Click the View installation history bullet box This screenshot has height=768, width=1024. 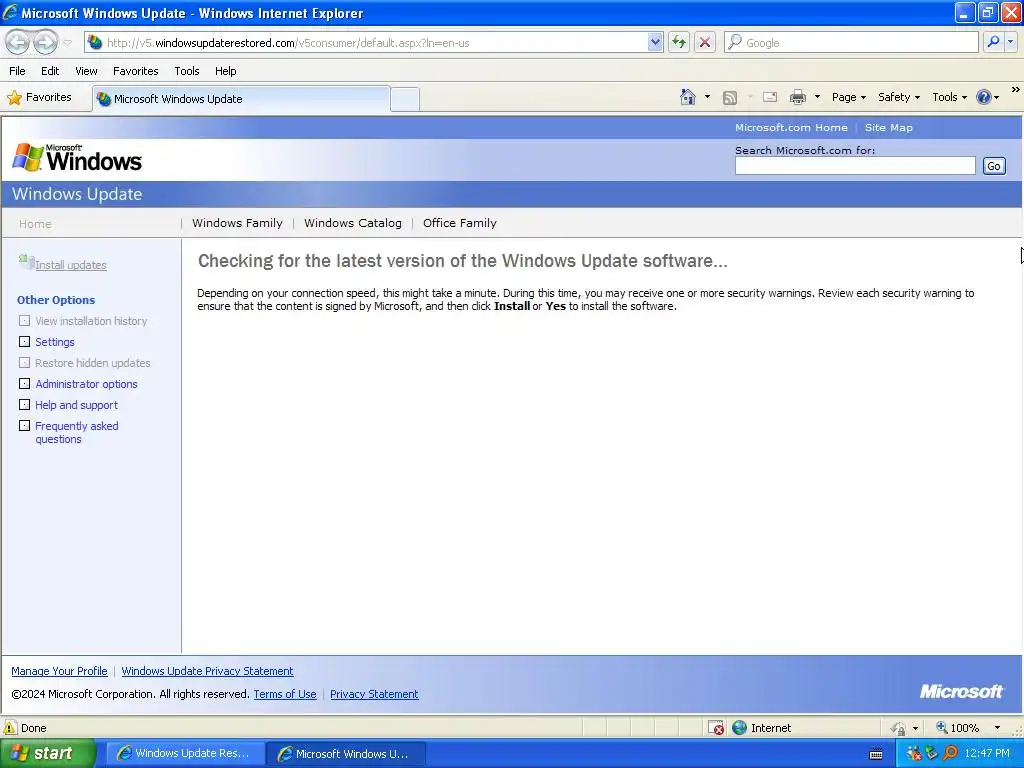tap(24, 321)
